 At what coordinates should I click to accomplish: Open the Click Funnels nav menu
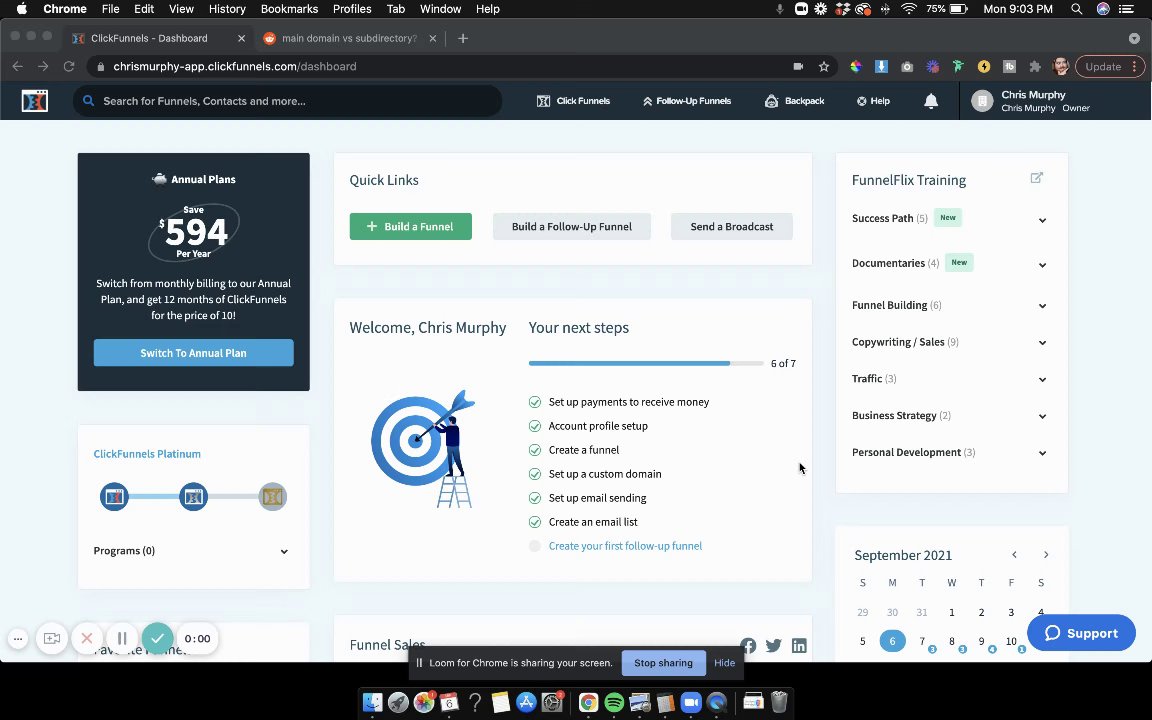pyautogui.click(x=573, y=101)
